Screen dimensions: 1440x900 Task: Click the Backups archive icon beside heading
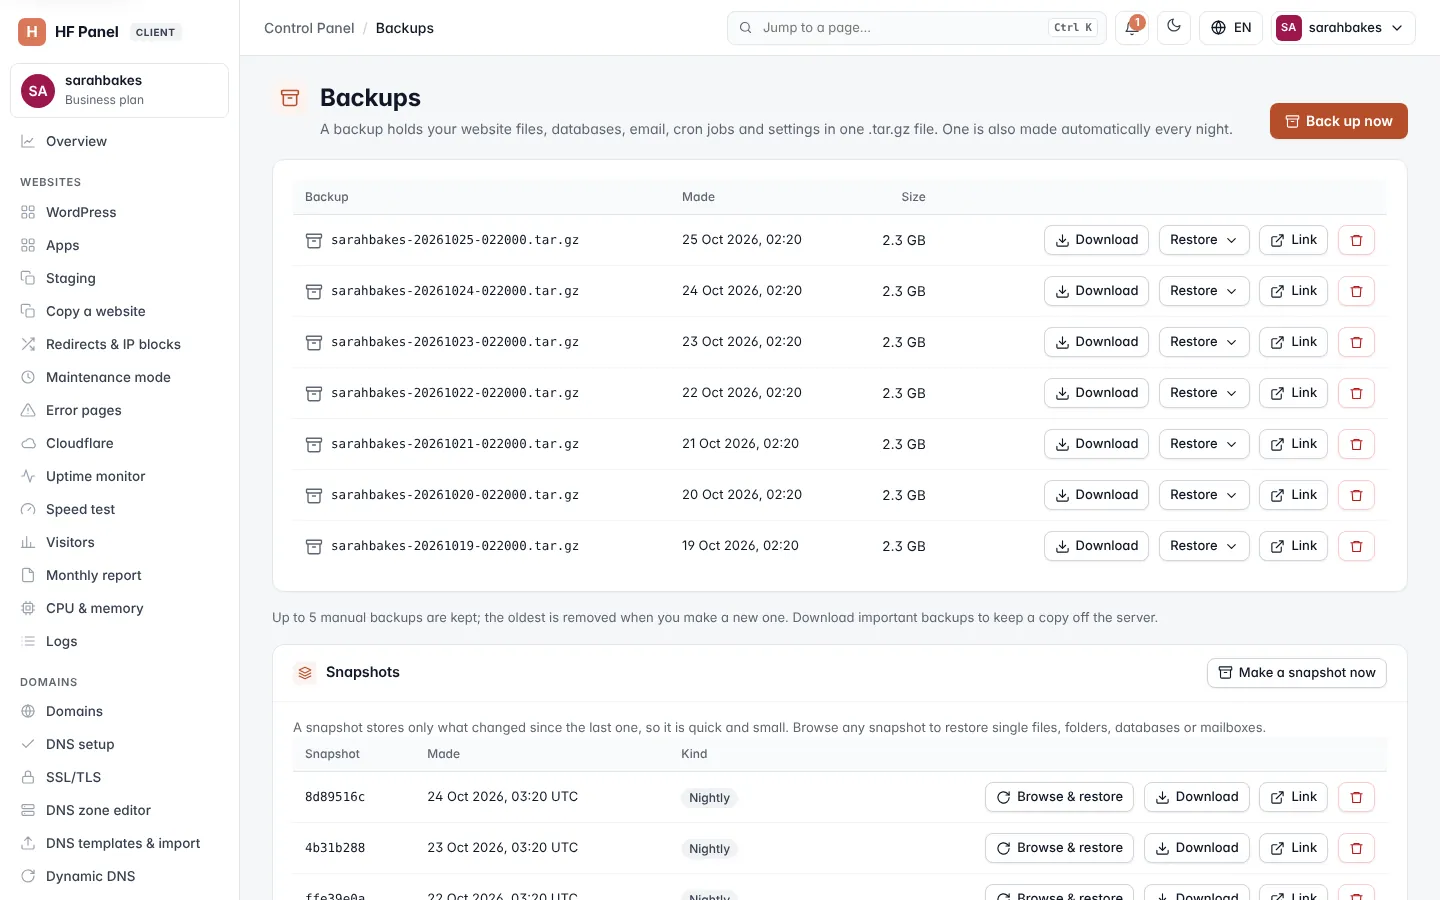[x=290, y=98]
